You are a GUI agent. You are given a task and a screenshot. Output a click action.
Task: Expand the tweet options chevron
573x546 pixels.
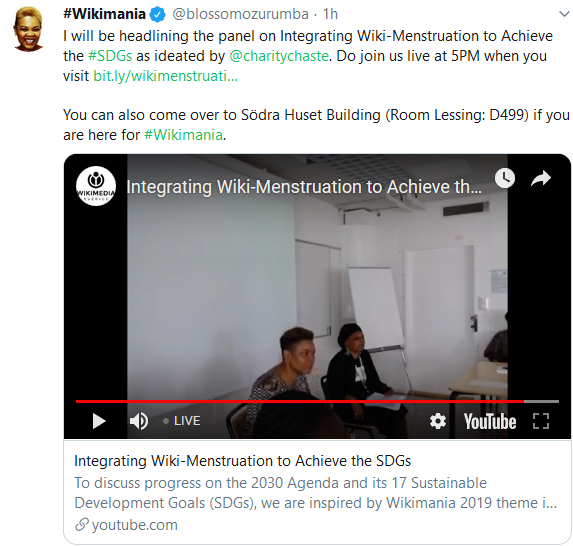click(564, 14)
